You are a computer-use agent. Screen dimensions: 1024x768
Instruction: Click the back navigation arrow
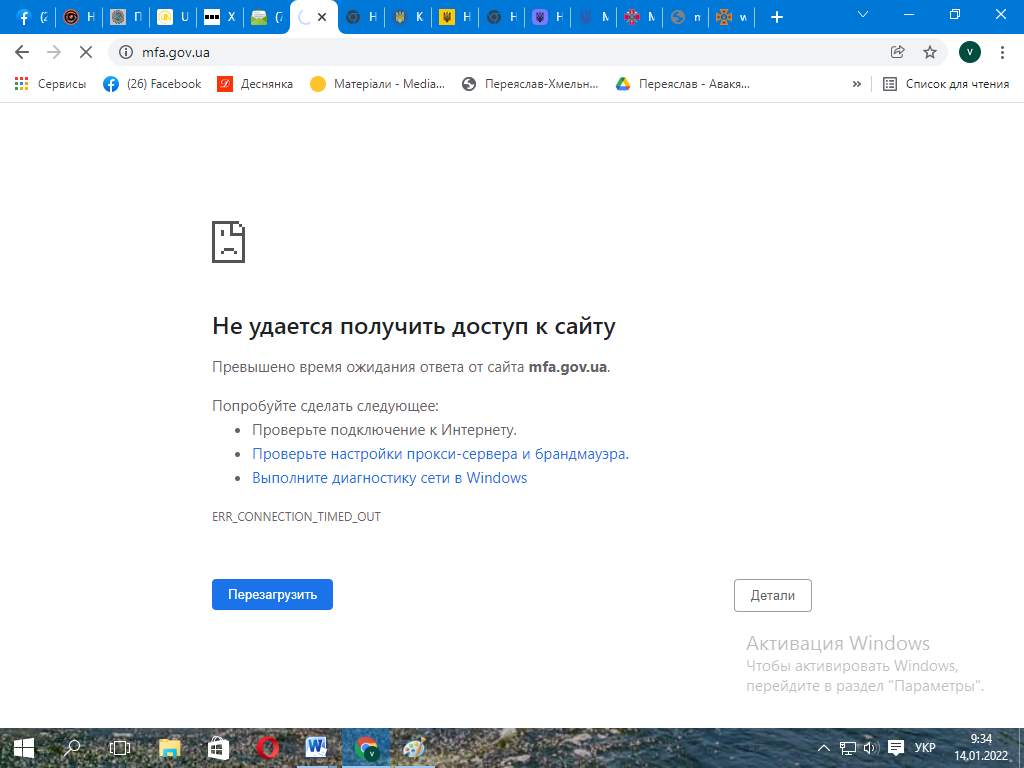pyautogui.click(x=22, y=52)
